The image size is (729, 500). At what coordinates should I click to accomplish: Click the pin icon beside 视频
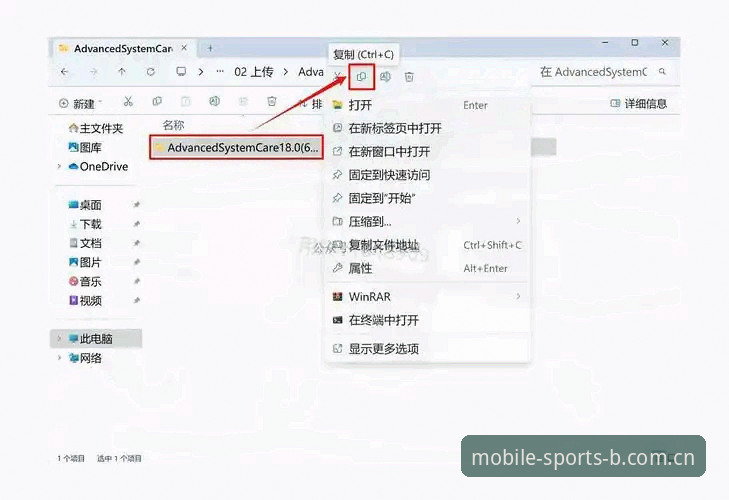tap(136, 300)
